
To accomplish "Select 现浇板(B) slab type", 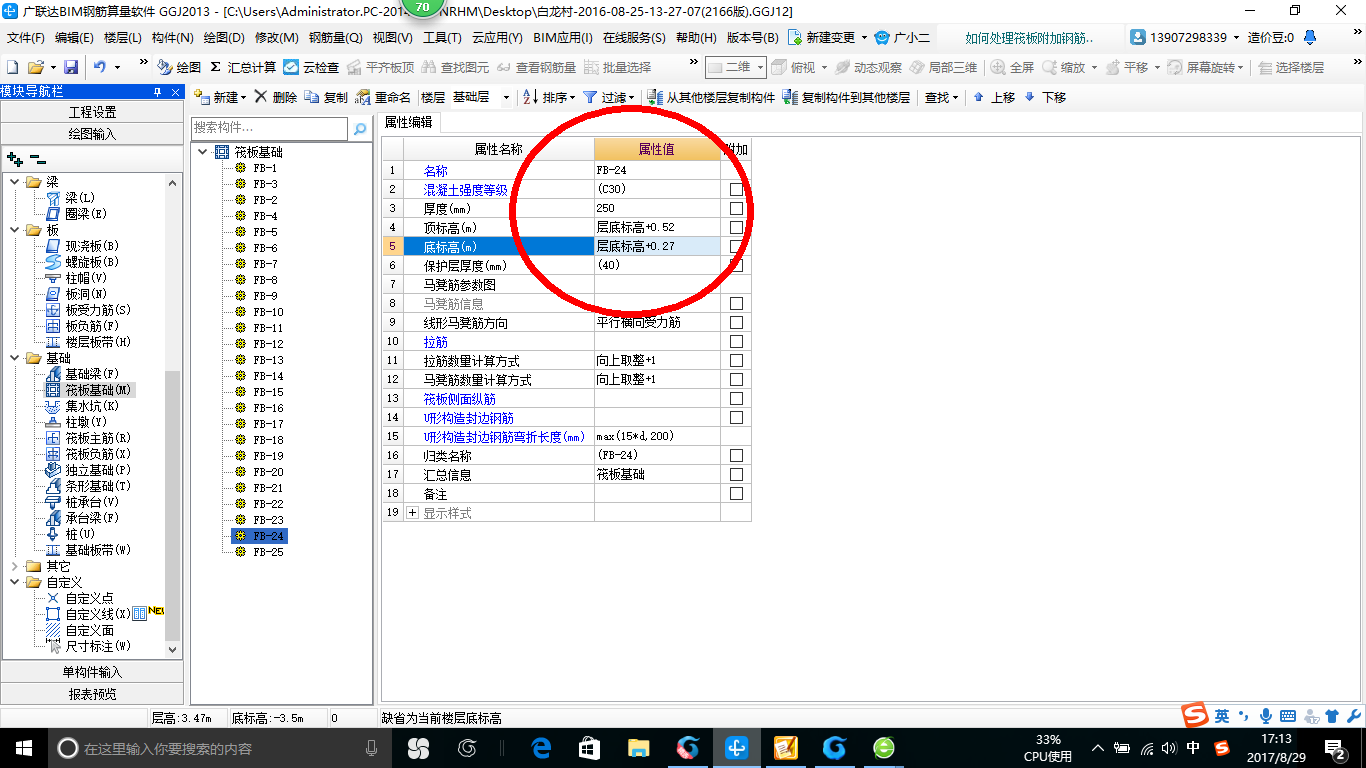I will point(82,246).
